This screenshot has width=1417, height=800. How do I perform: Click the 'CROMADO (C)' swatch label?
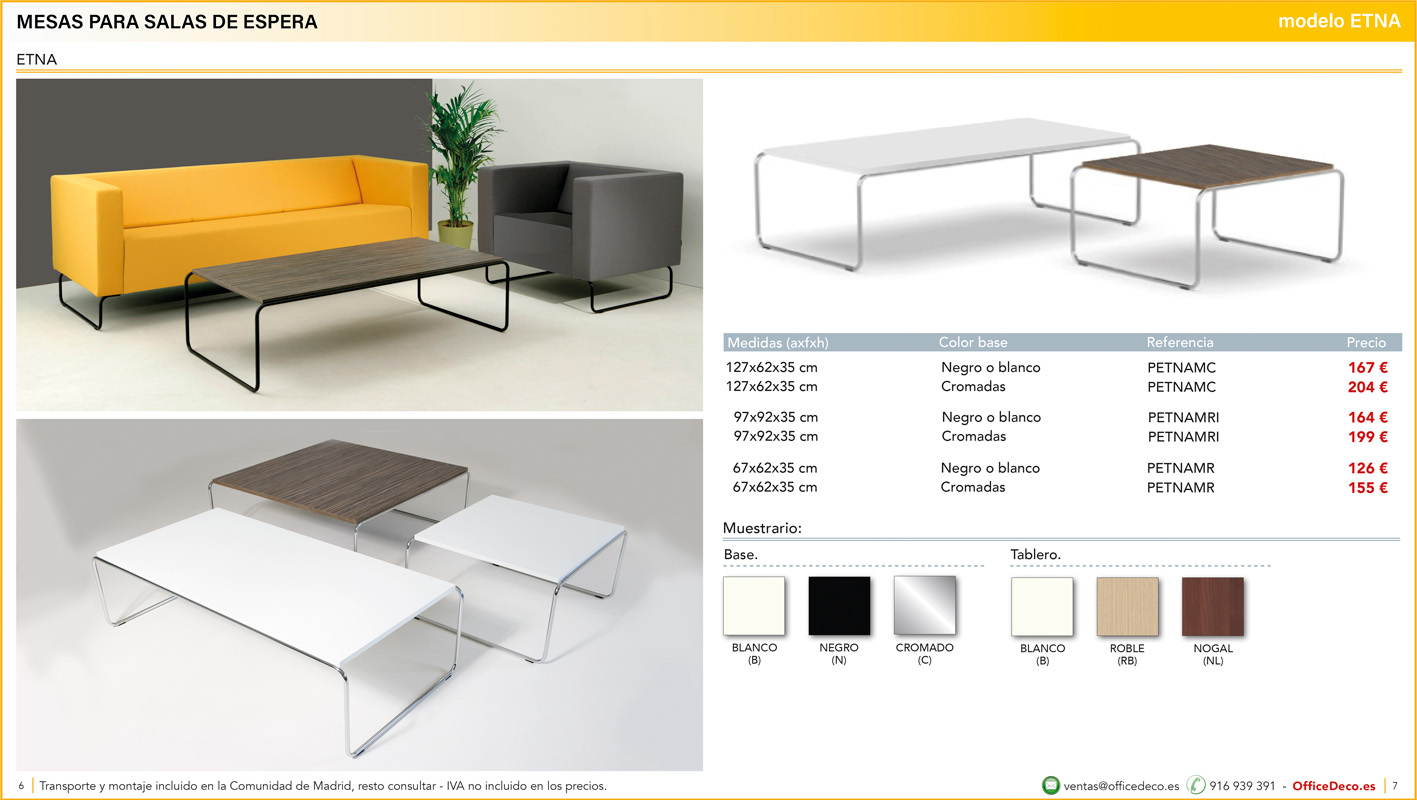[925, 654]
